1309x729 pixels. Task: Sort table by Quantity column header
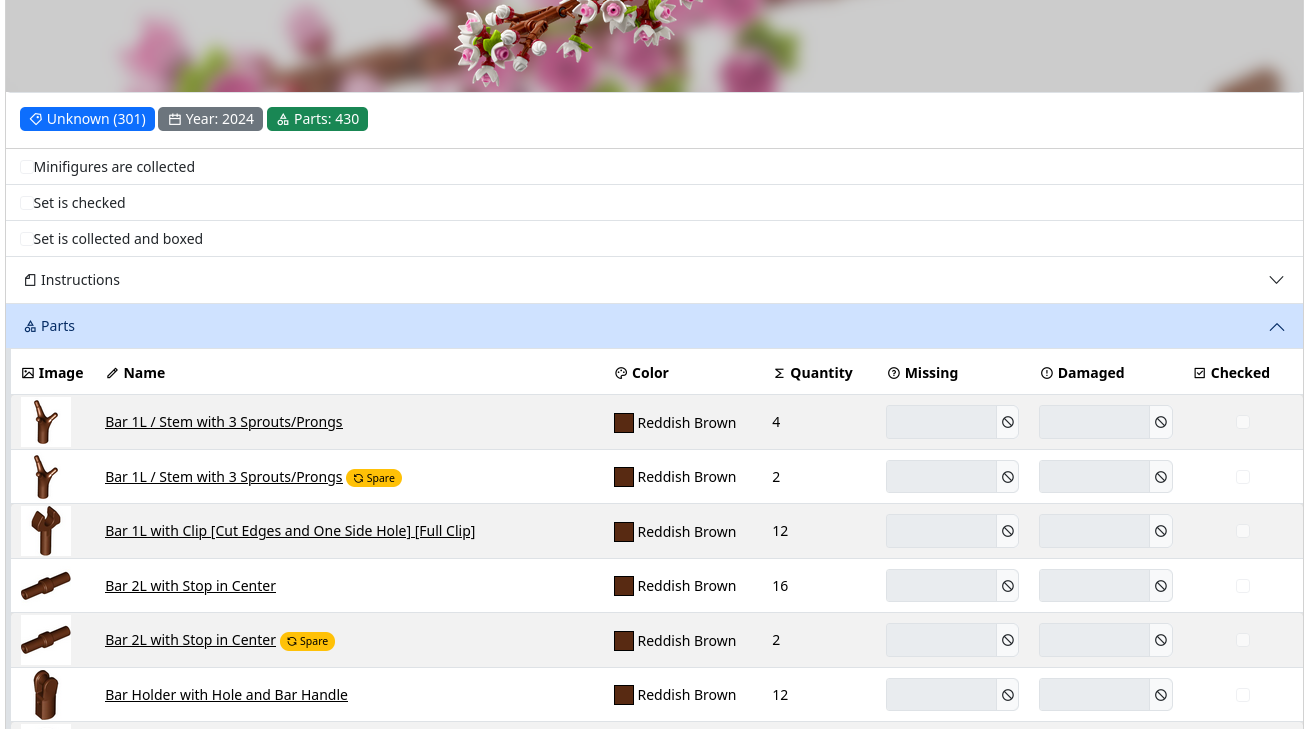[820, 373]
